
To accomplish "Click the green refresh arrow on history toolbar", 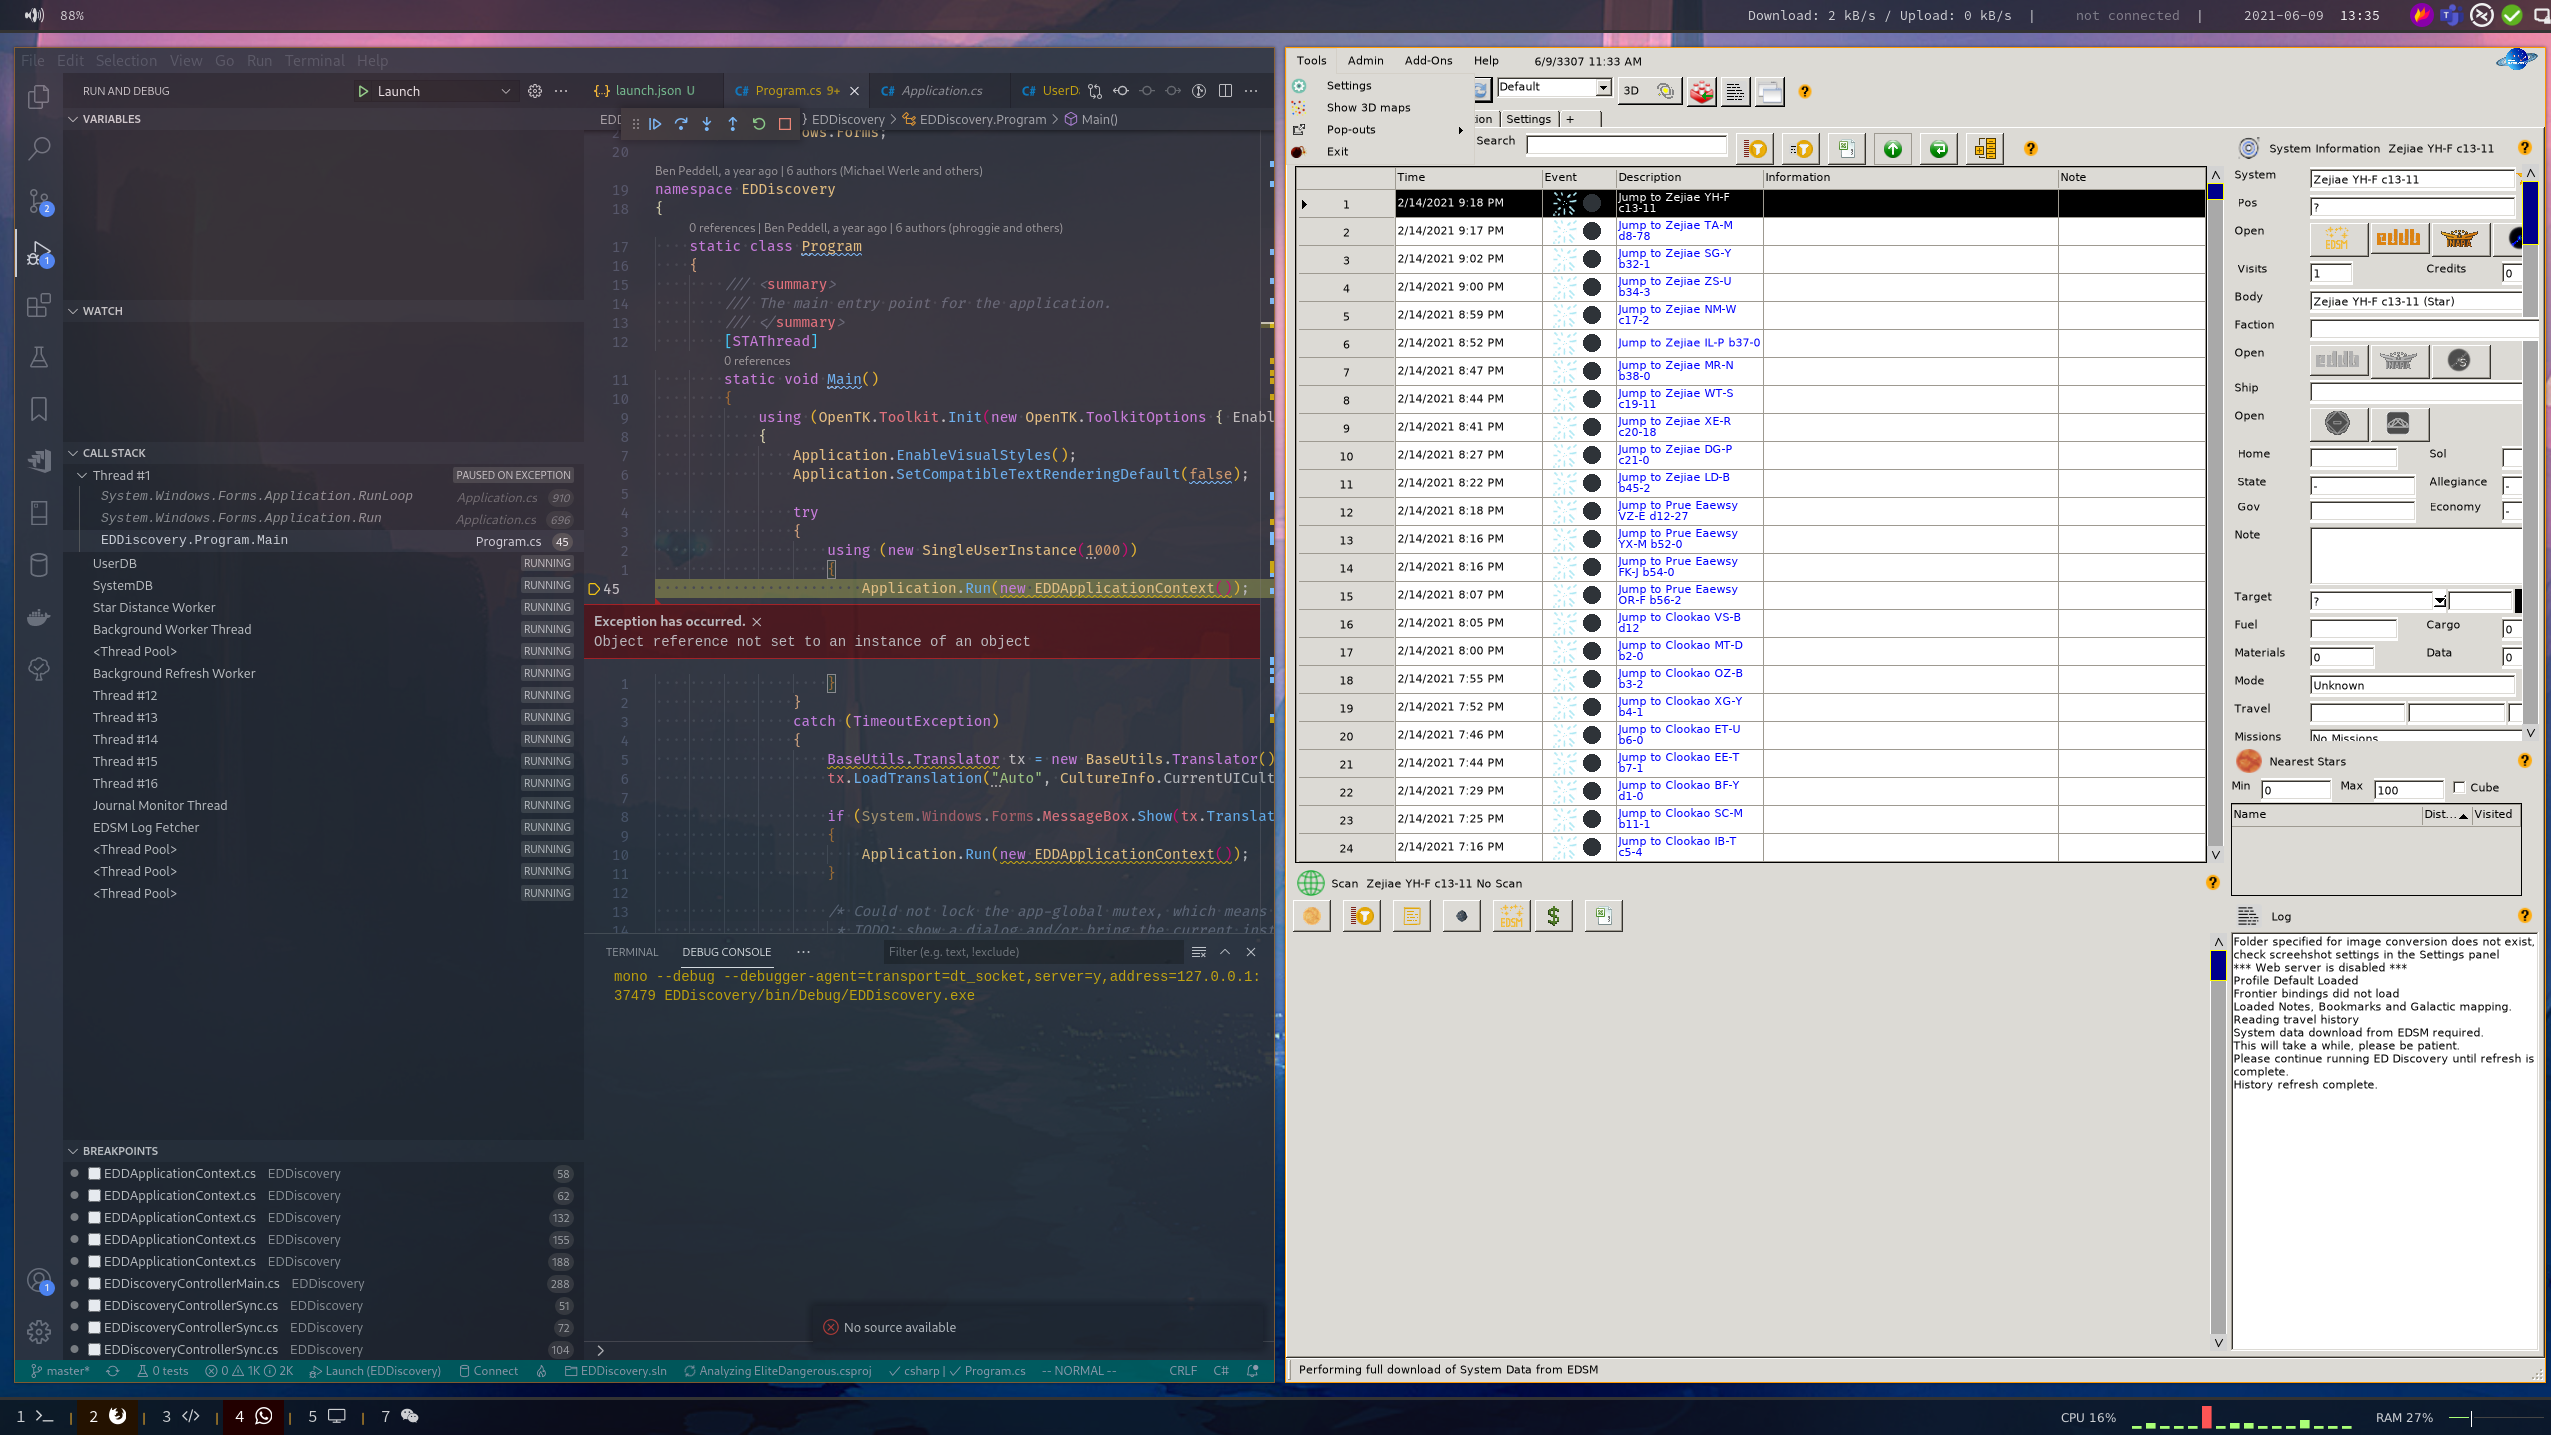I will 1938,148.
